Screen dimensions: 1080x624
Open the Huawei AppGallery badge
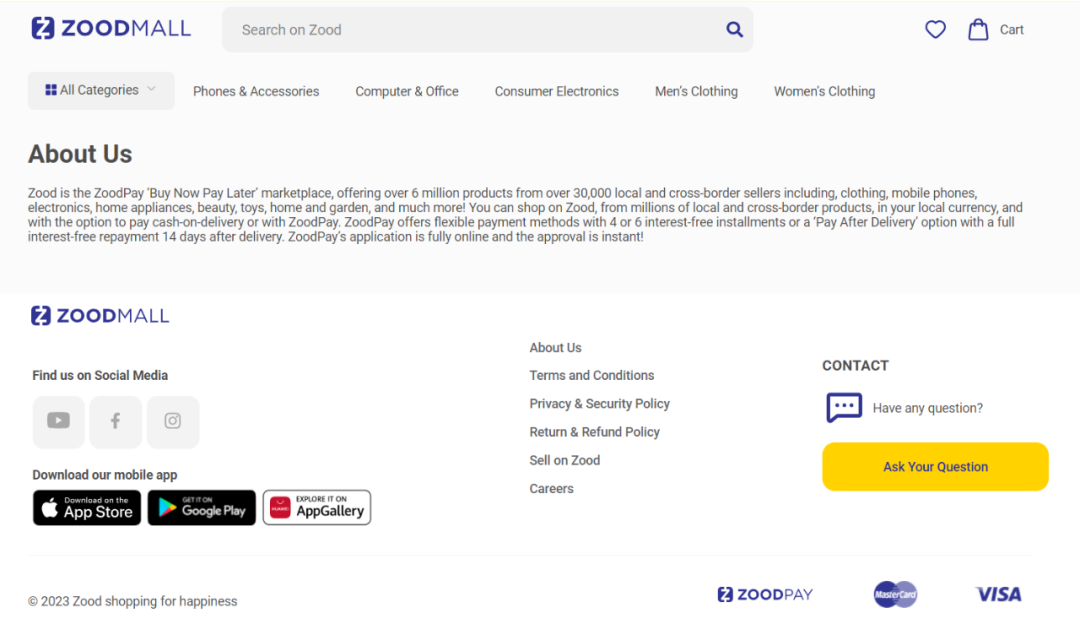click(317, 508)
